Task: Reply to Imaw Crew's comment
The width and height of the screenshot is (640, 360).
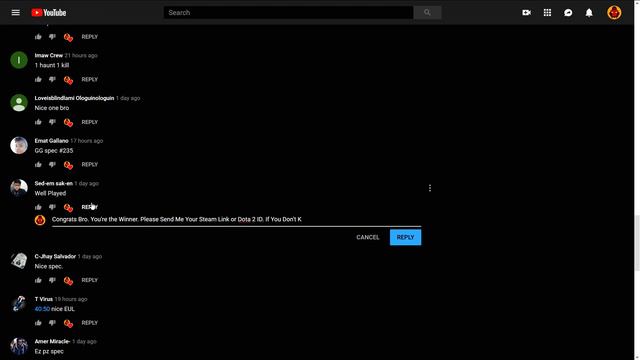Action: click(x=89, y=80)
